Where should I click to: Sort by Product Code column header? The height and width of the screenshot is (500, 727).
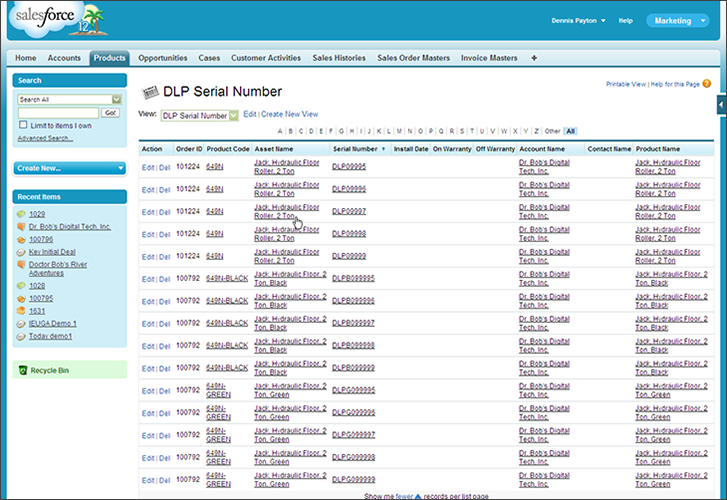tap(228, 149)
